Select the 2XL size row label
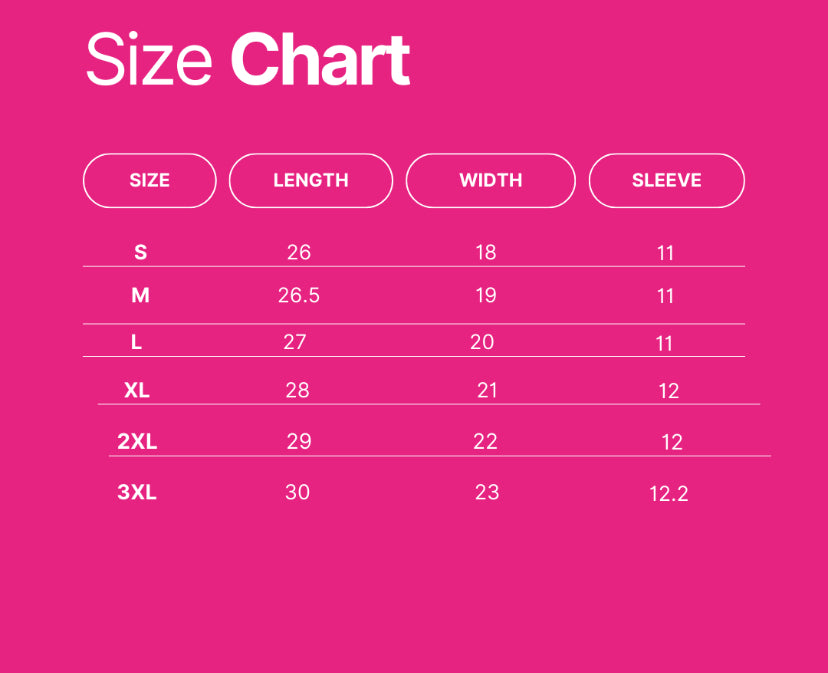This screenshot has width=828, height=673. (x=137, y=441)
